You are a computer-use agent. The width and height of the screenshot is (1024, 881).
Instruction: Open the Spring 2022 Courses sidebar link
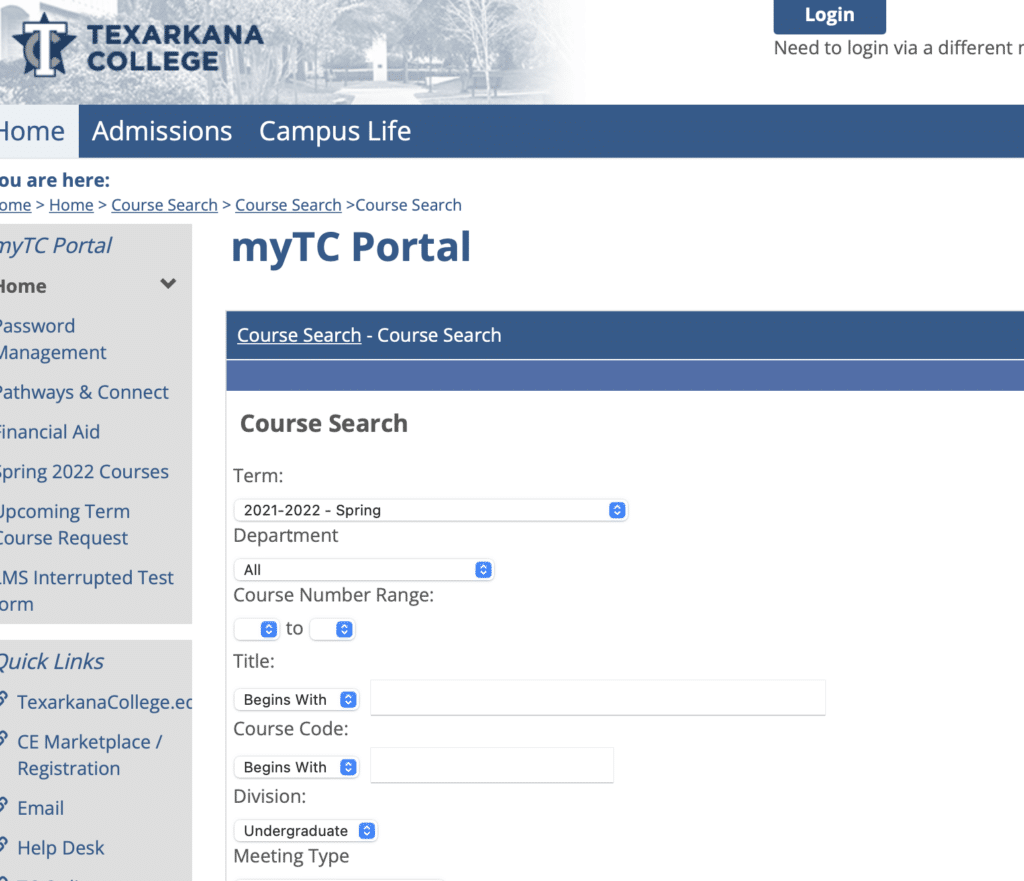tap(83, 472)
